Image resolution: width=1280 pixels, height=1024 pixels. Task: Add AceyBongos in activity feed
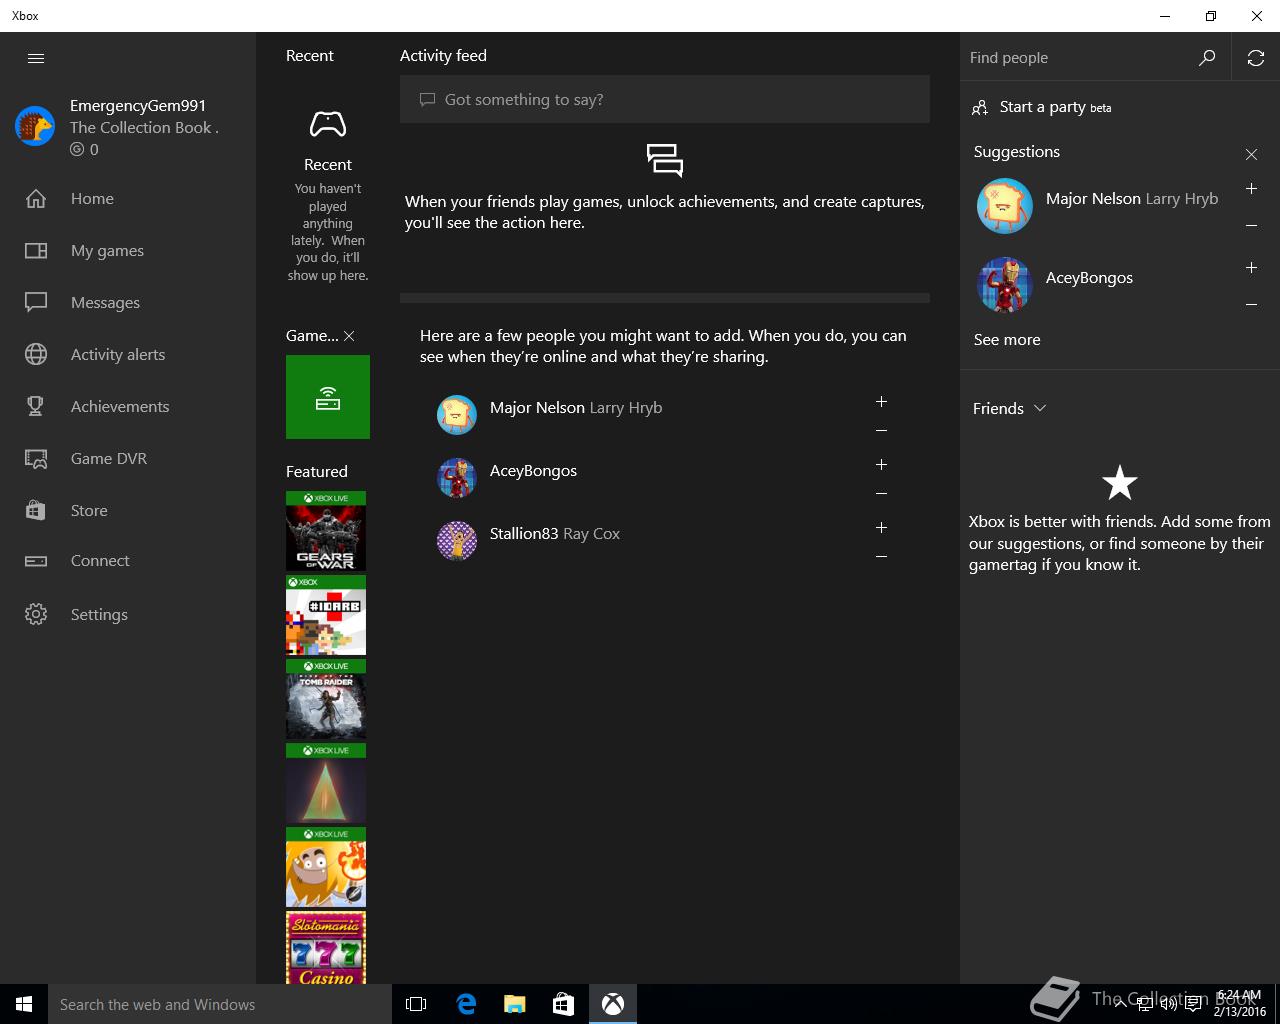coord(881,464)
